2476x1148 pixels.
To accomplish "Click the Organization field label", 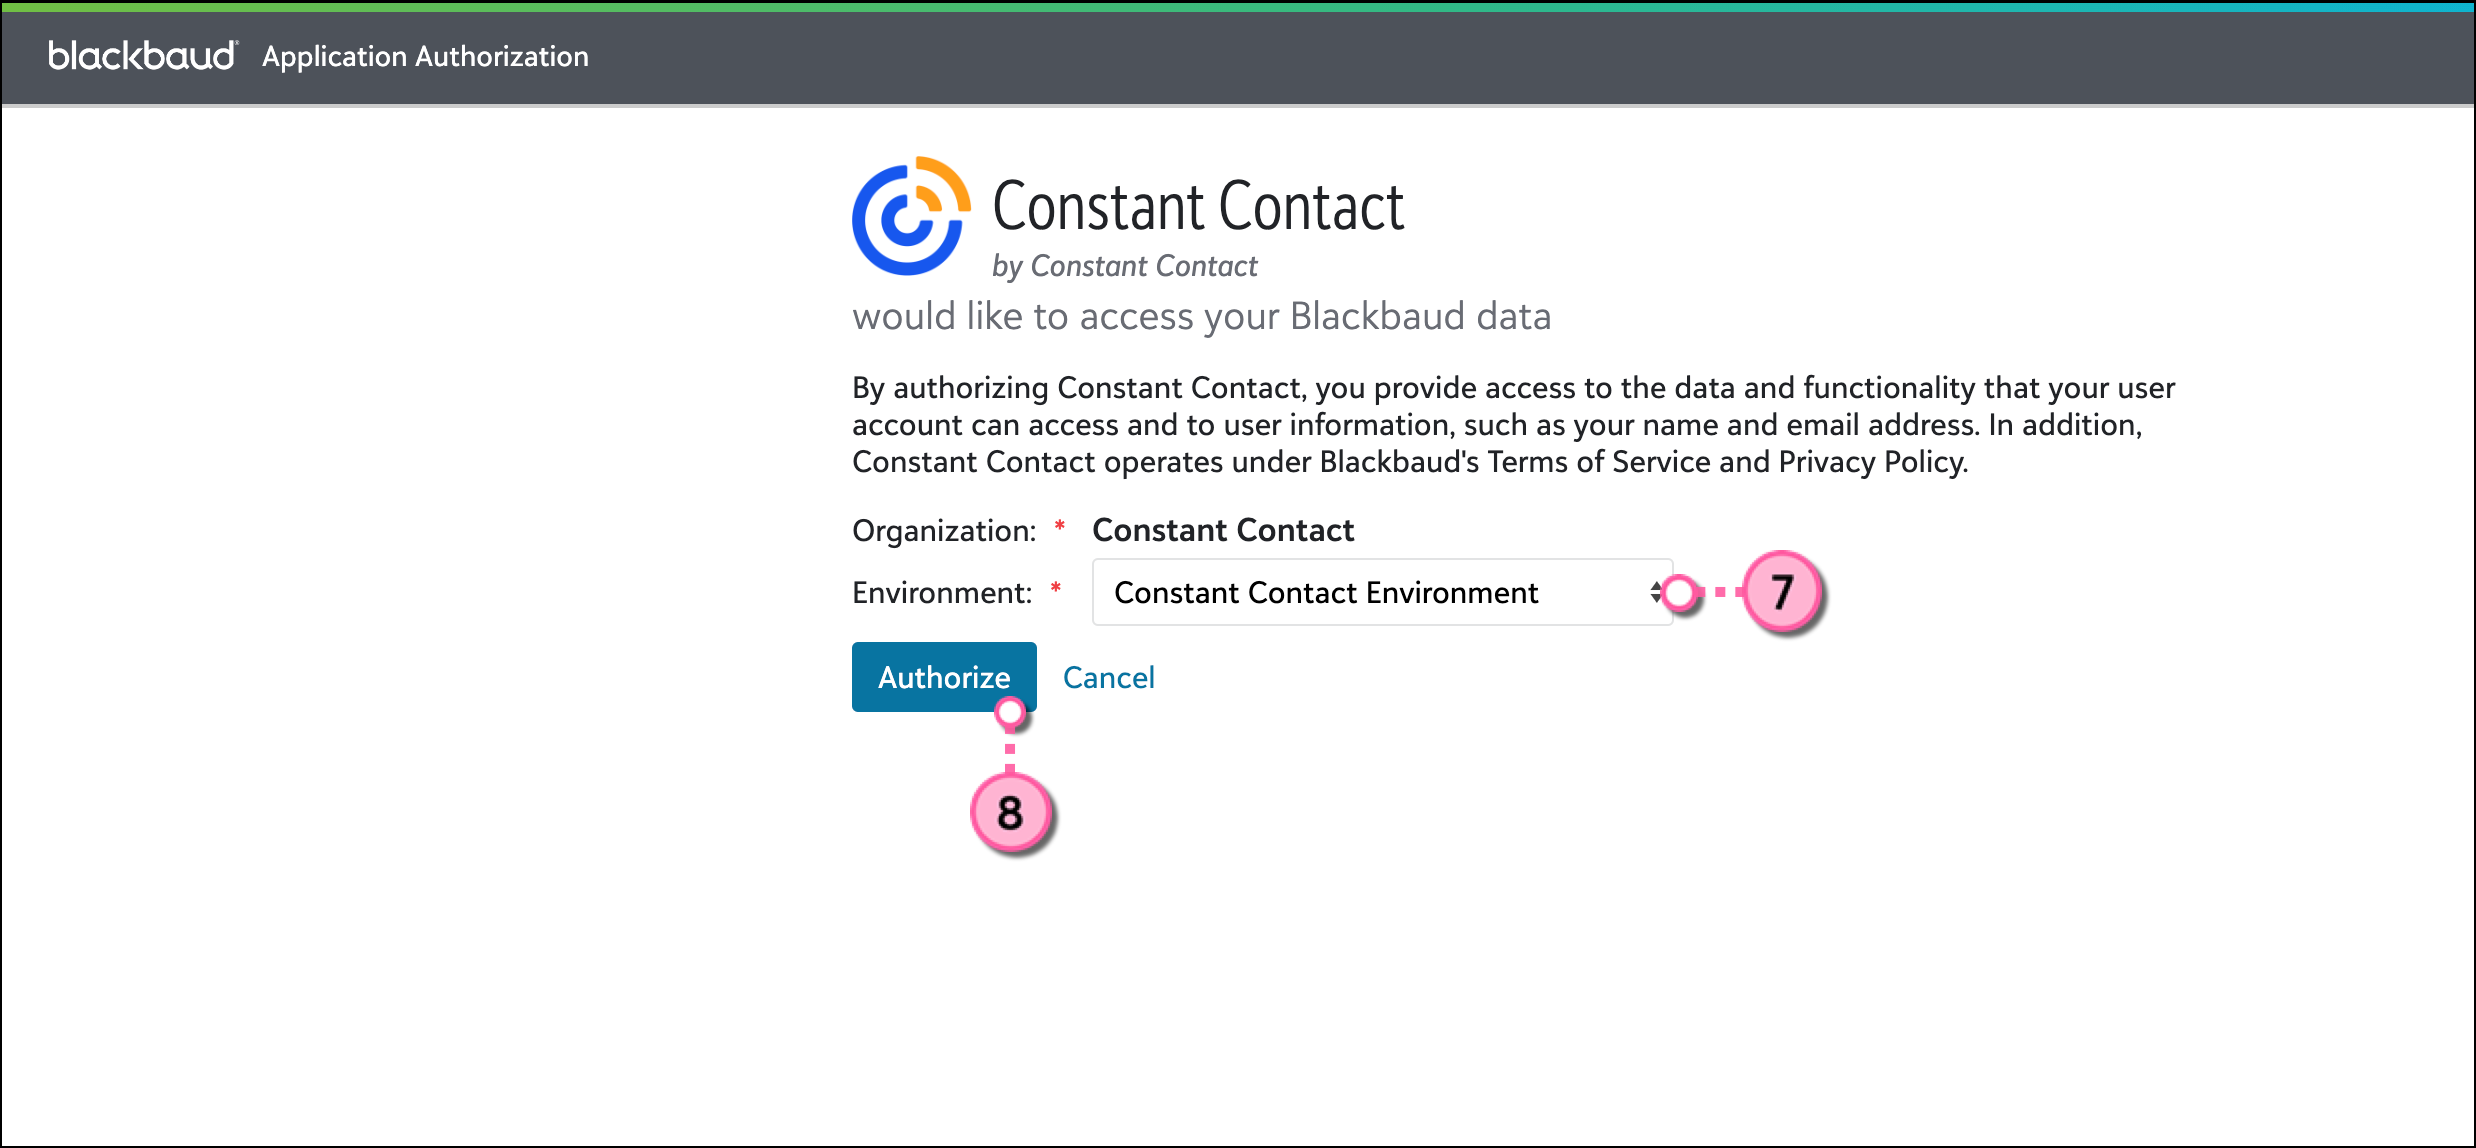I will click(943, 531).
